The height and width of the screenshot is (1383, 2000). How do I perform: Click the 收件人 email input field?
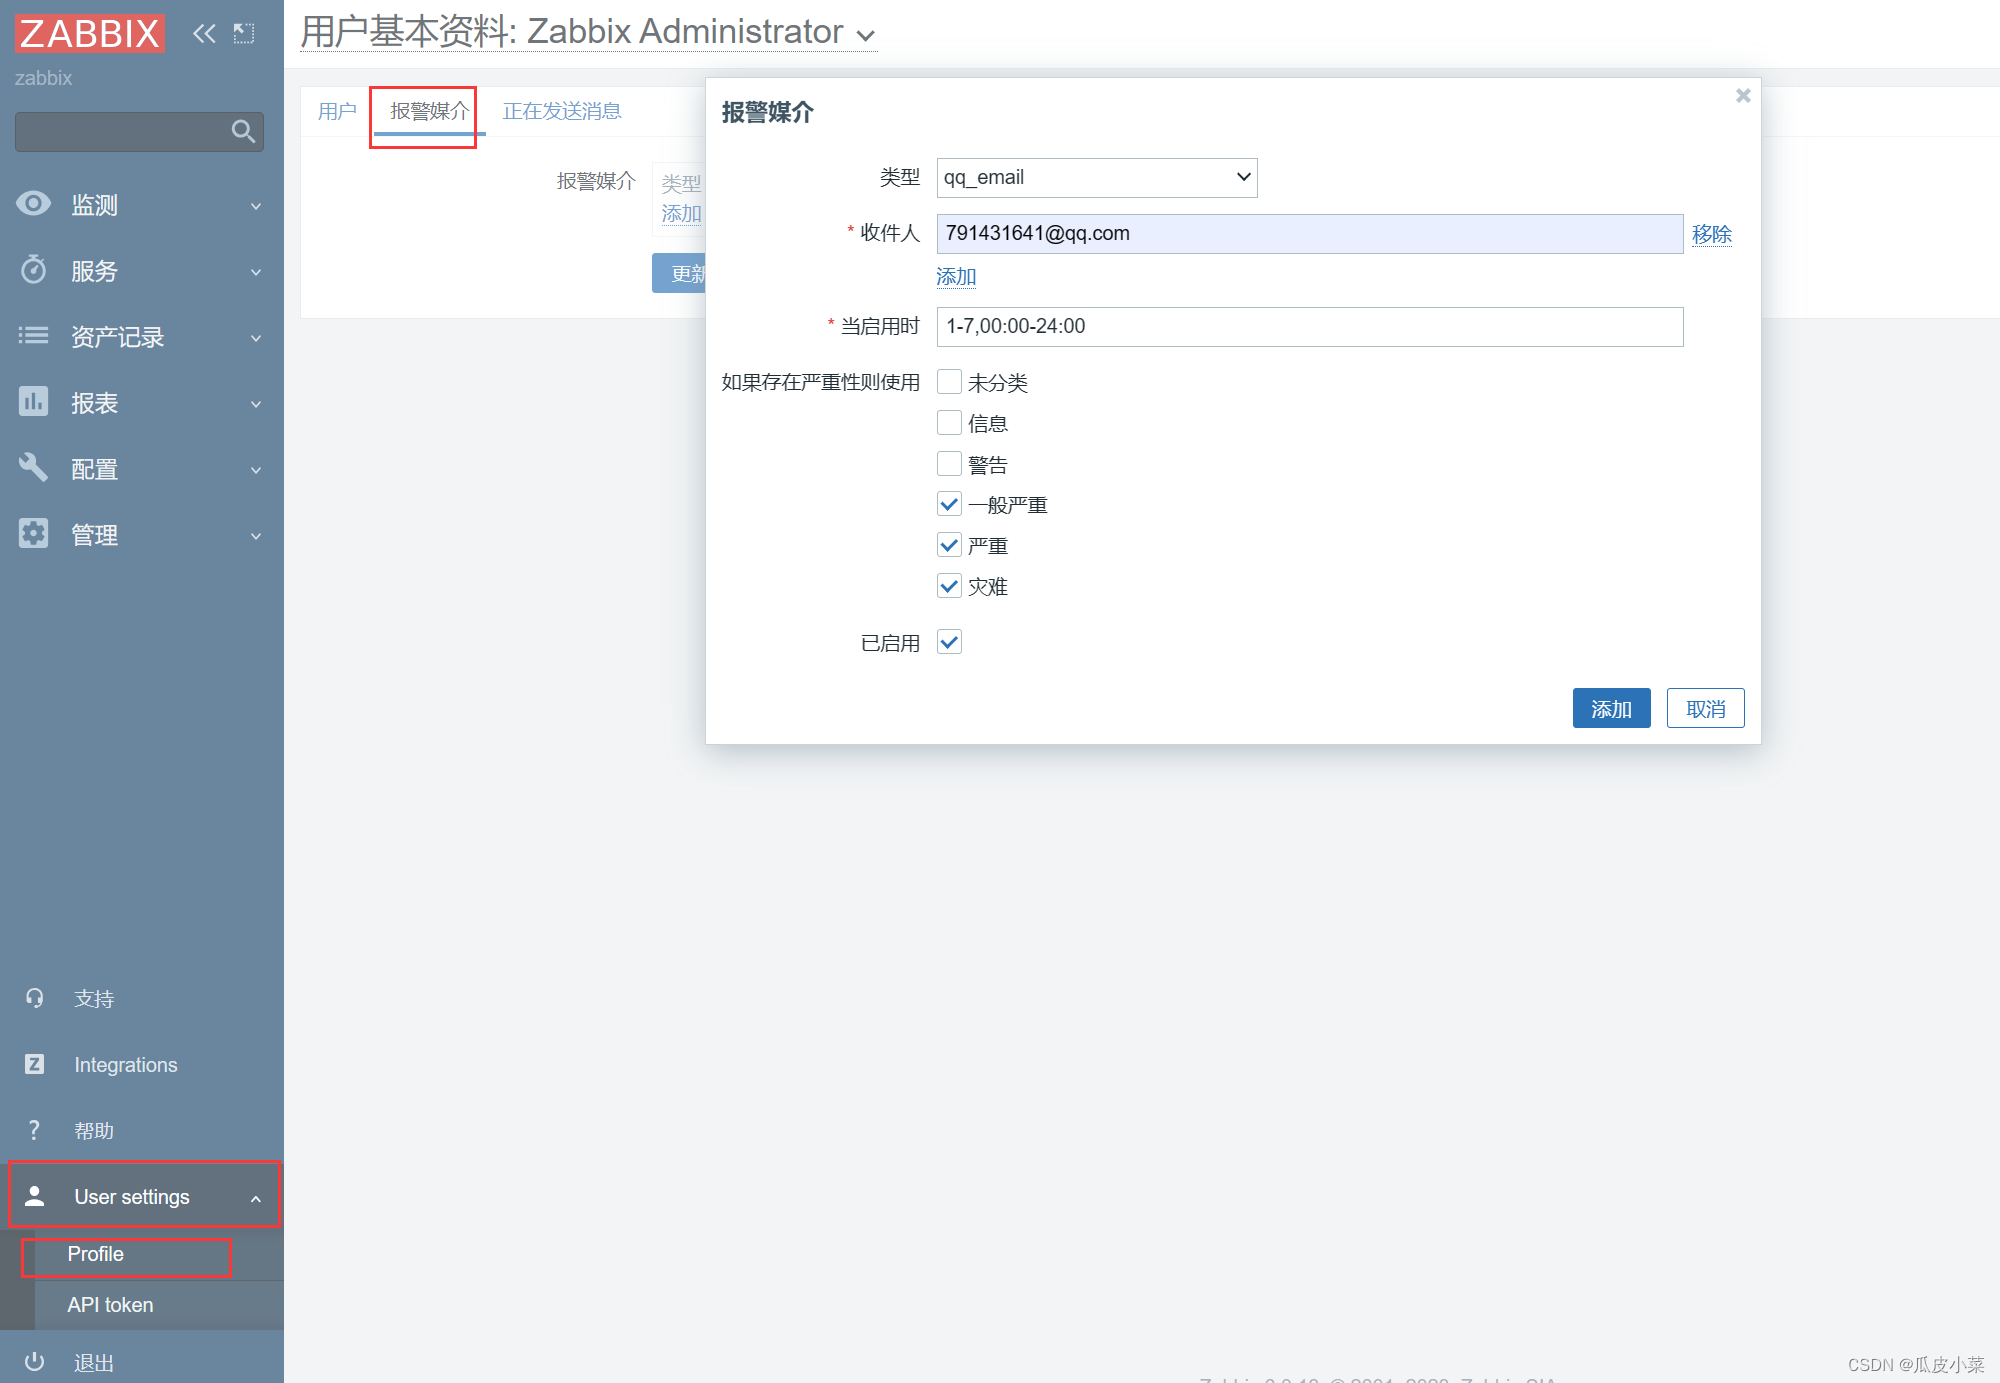click(x=1310, y=234)
